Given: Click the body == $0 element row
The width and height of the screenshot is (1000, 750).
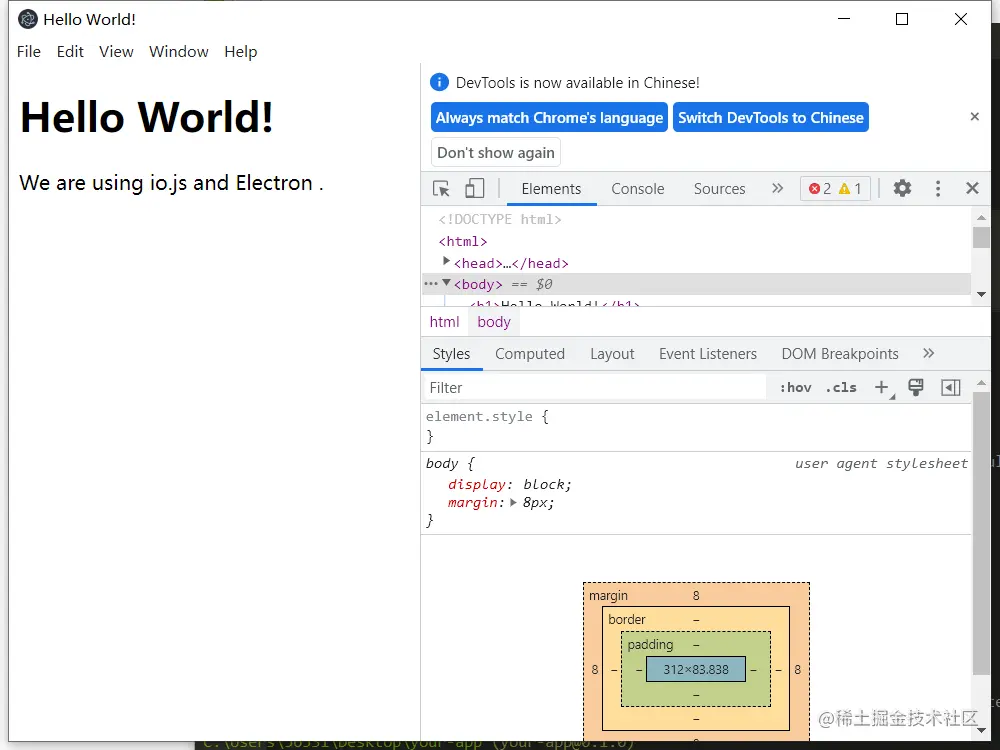Looking at the screenshot, I should pos(696,284).
